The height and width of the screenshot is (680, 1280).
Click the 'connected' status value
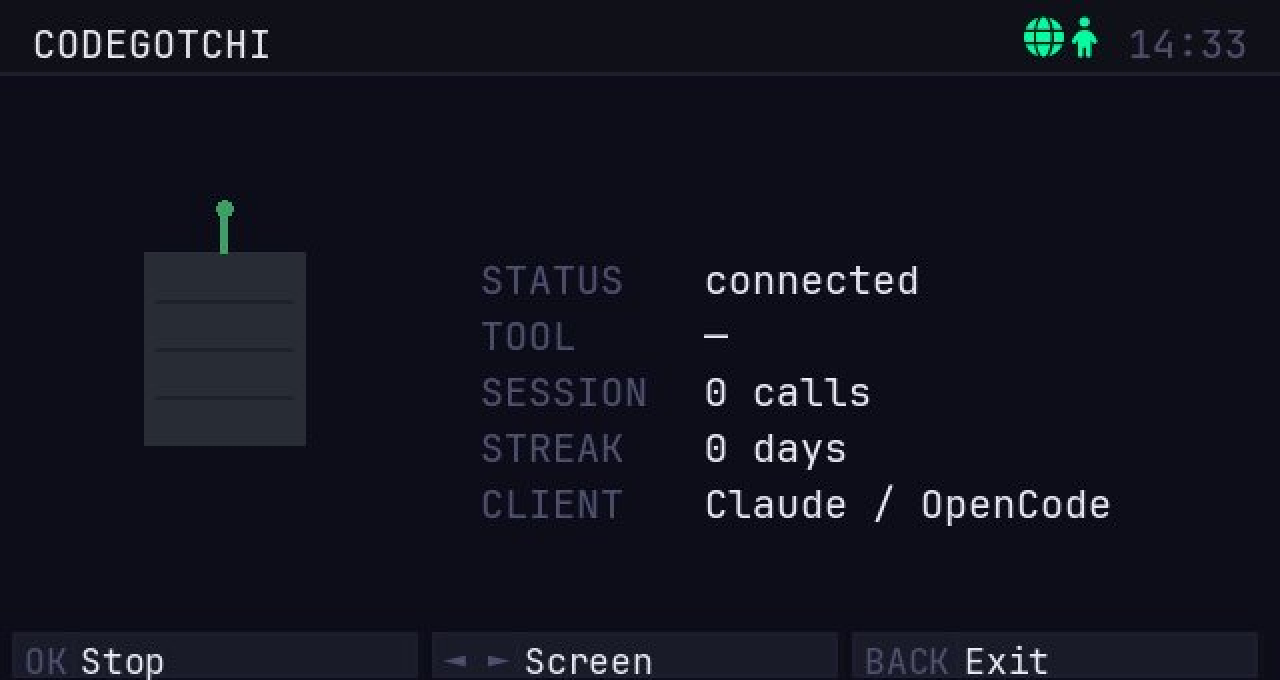(x=812, y=281)
